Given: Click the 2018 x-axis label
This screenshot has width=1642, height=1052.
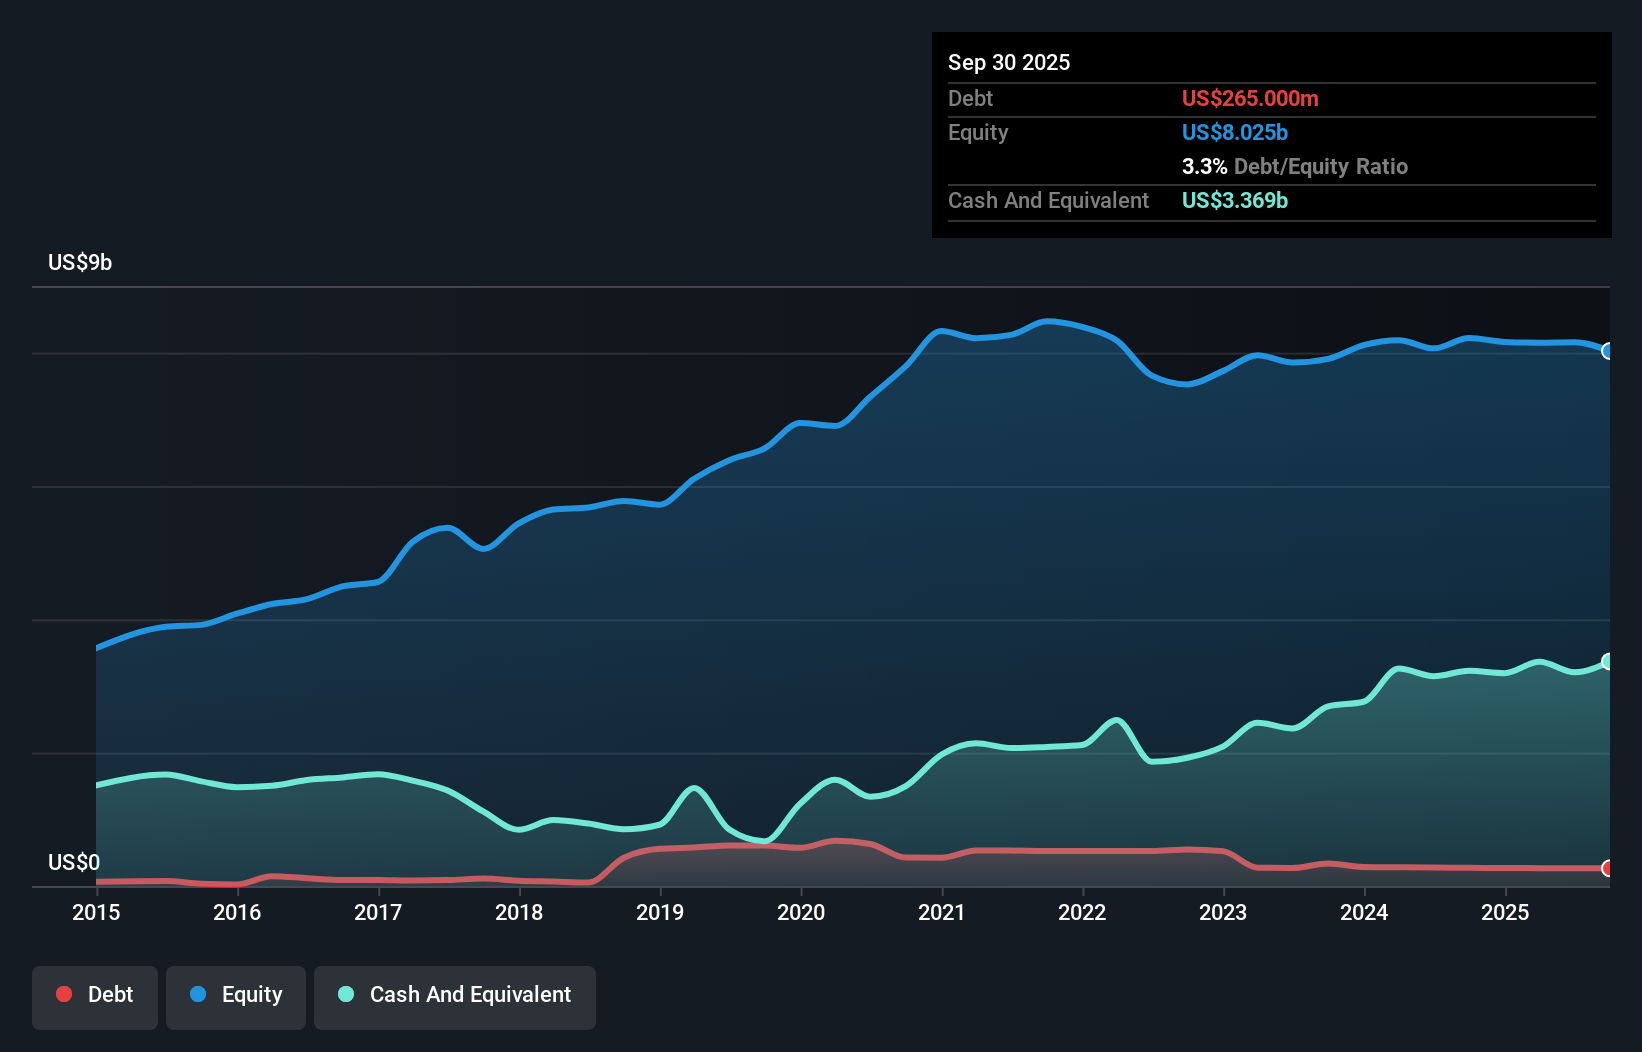Looking at the screenshot, I should pyautogui.click(x=519, y=912).
